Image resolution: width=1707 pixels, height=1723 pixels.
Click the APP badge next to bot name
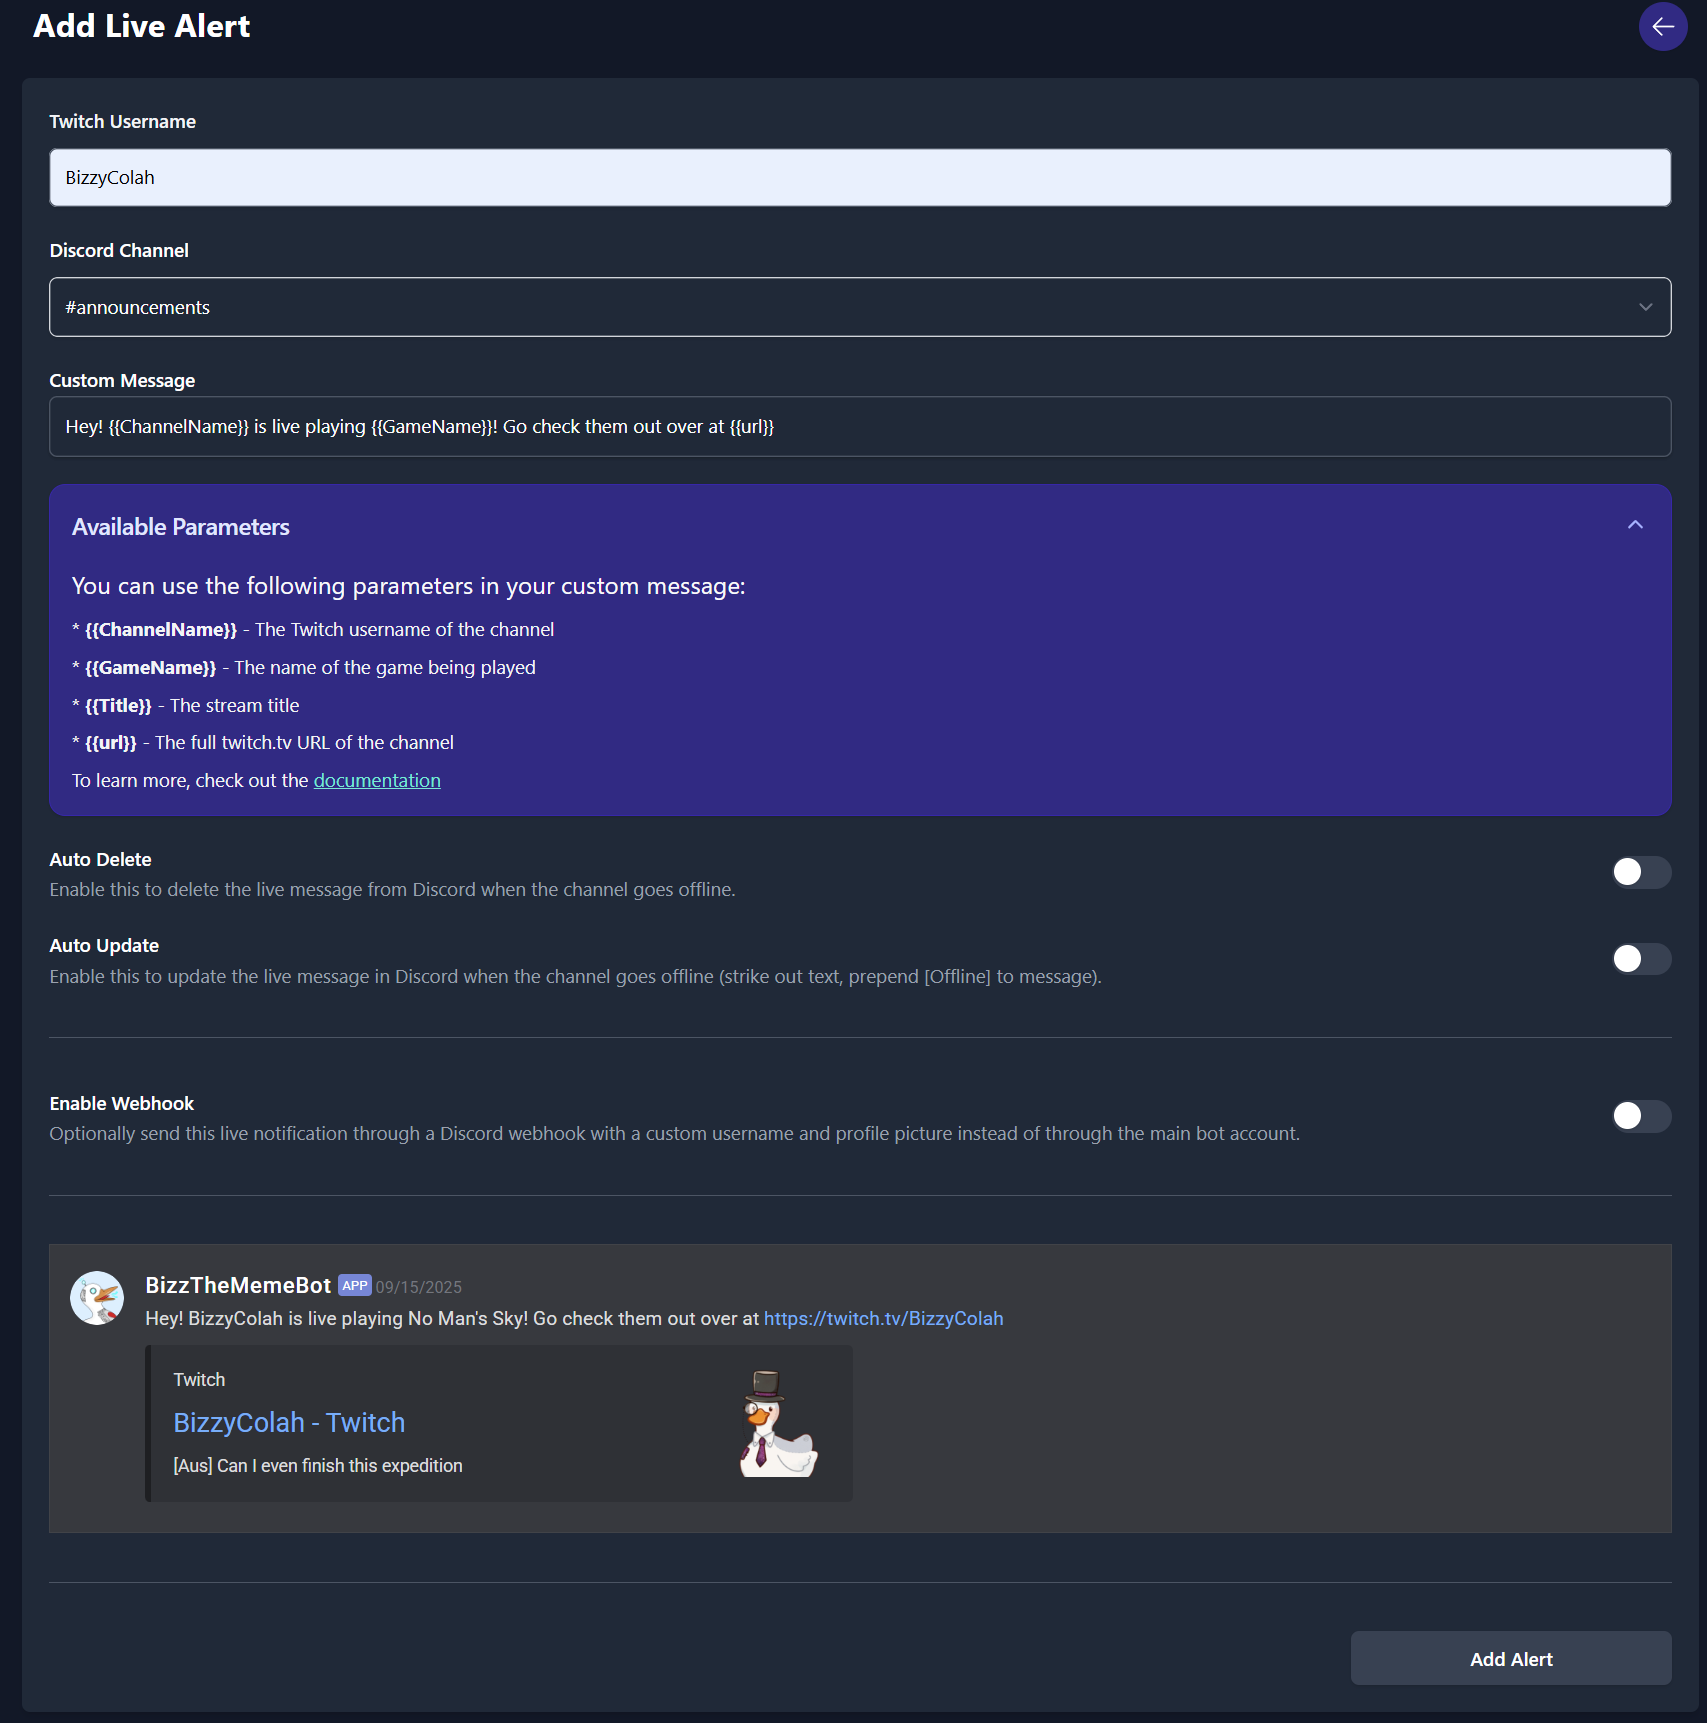click(354, 1286)
